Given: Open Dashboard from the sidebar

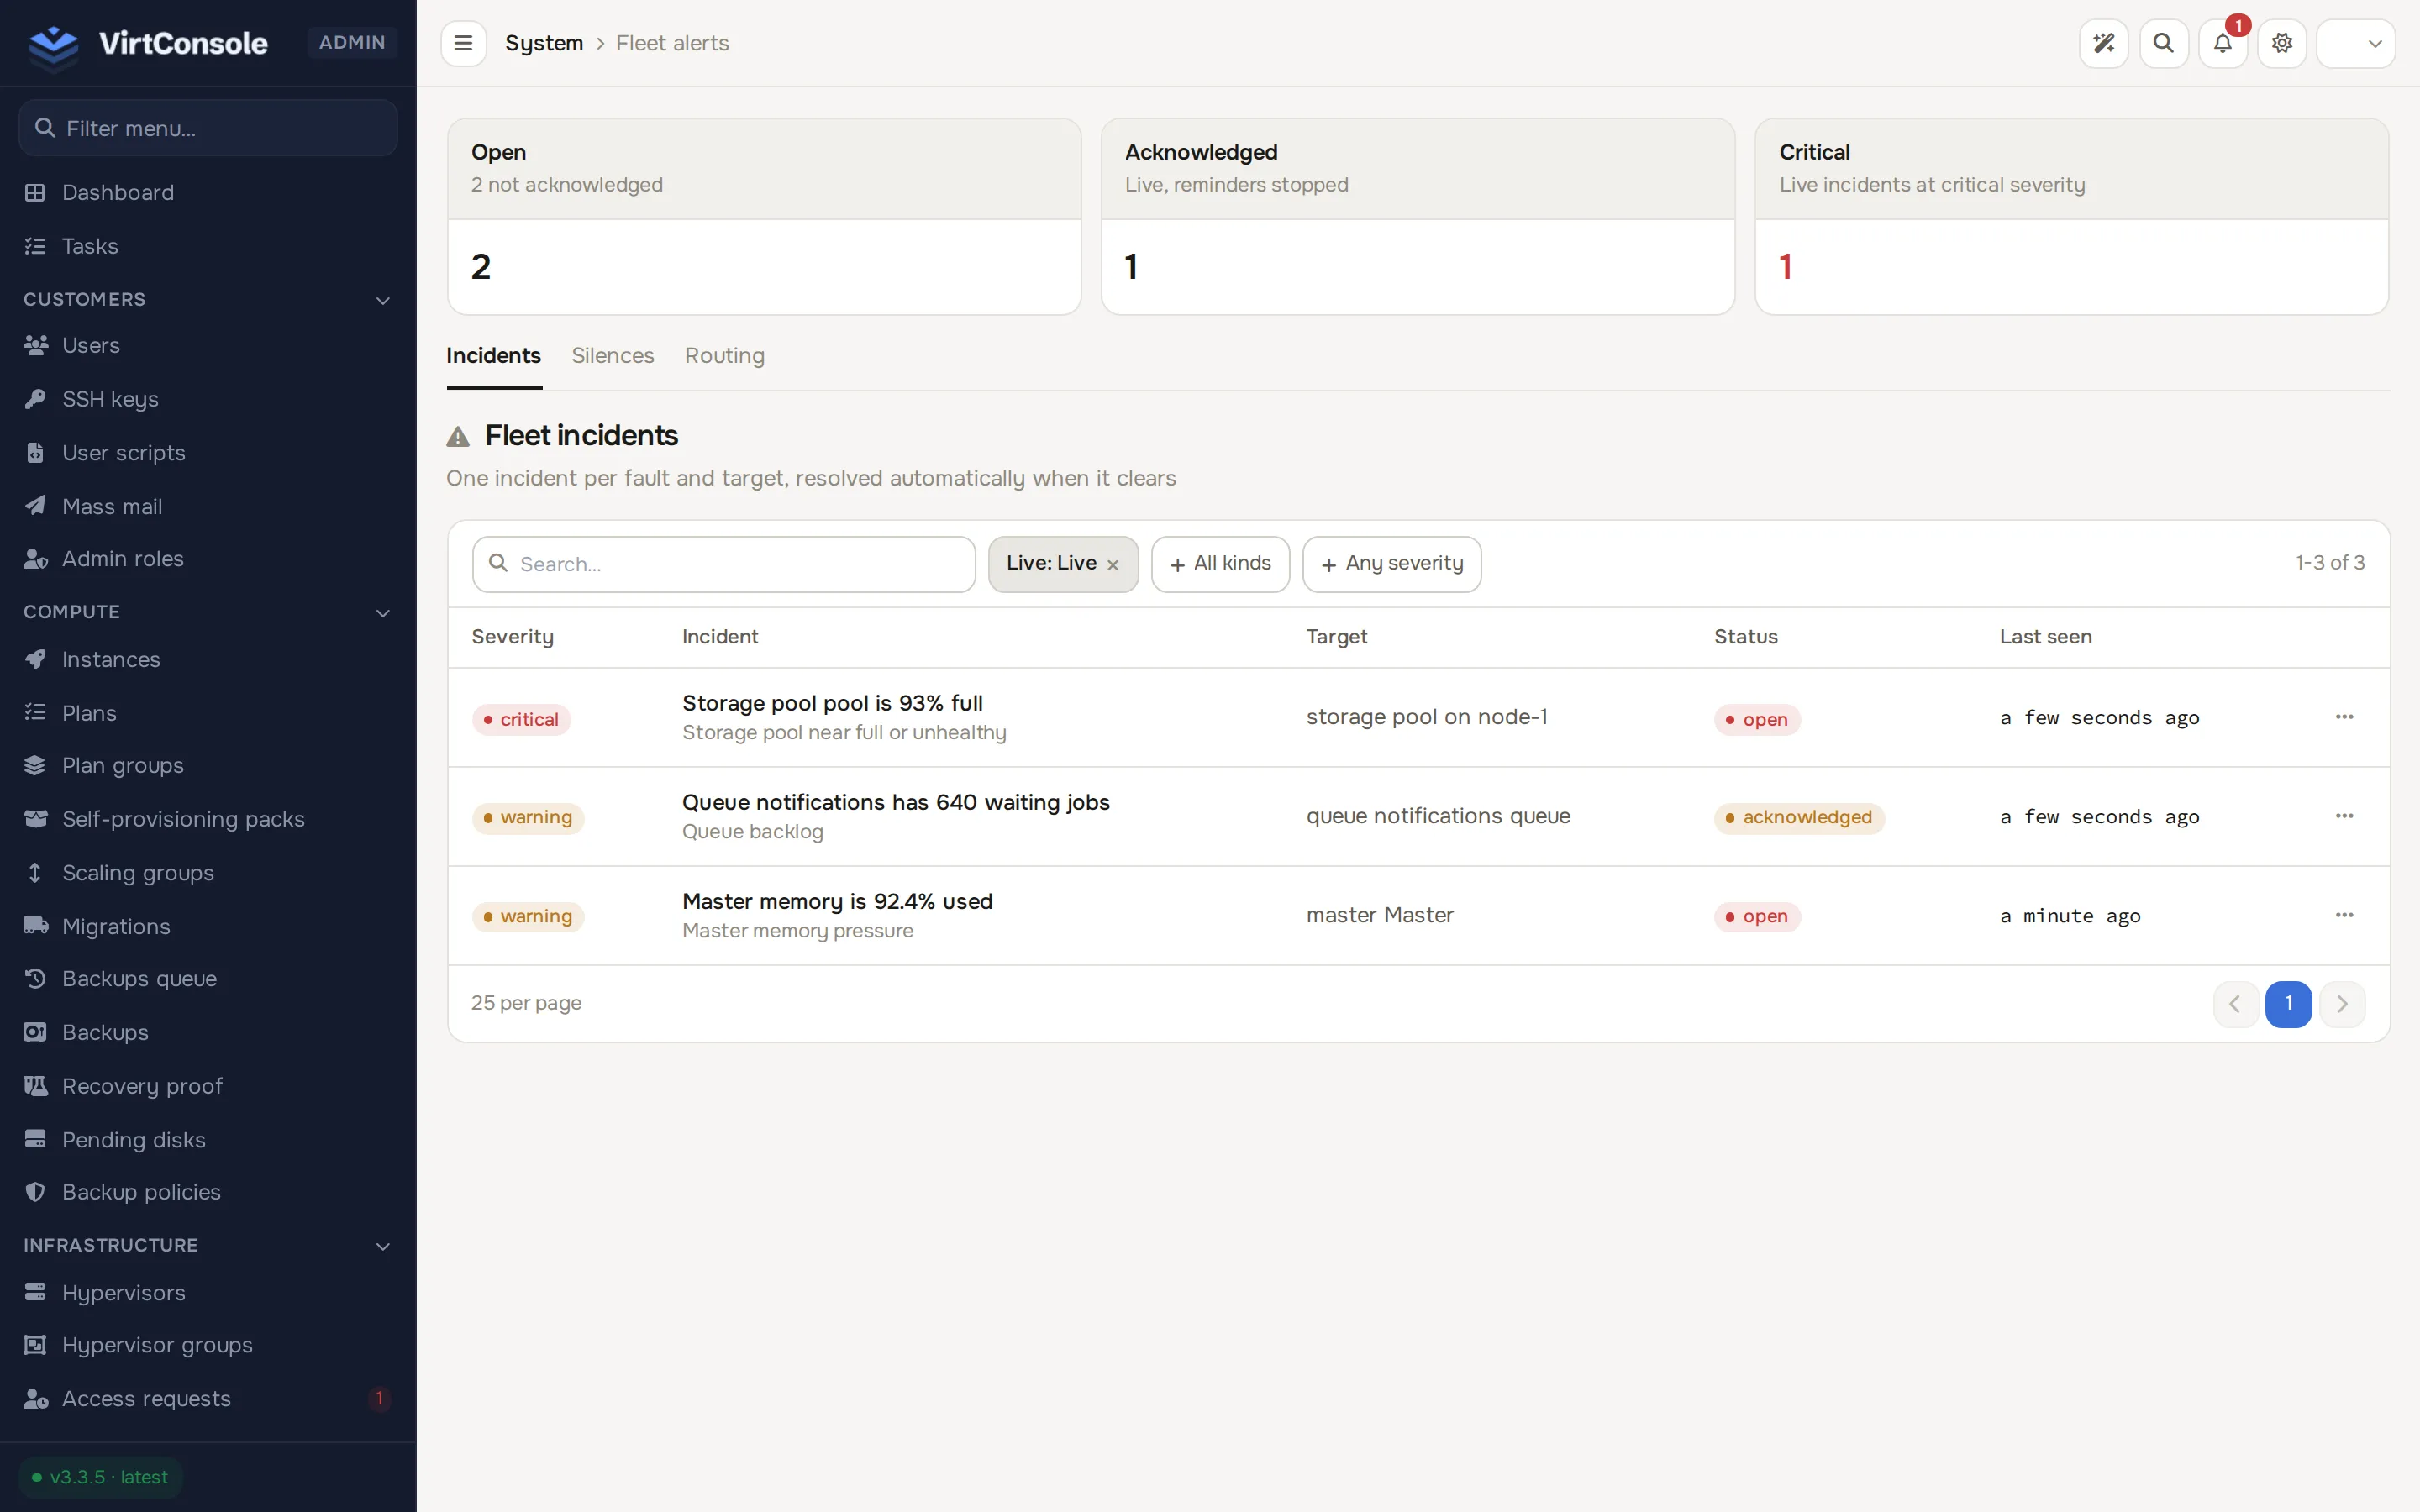Looking at the screenshot, I should click(x=208, y=192).
